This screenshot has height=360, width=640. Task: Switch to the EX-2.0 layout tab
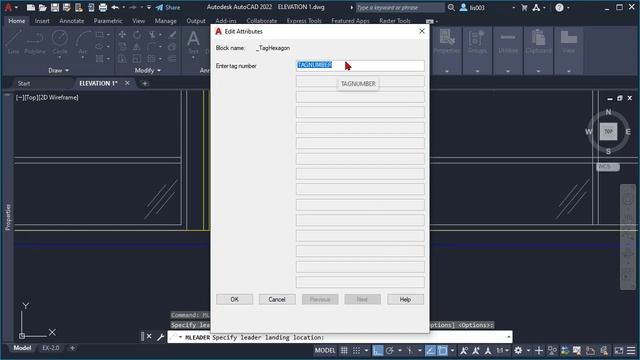tap(51, 348)
